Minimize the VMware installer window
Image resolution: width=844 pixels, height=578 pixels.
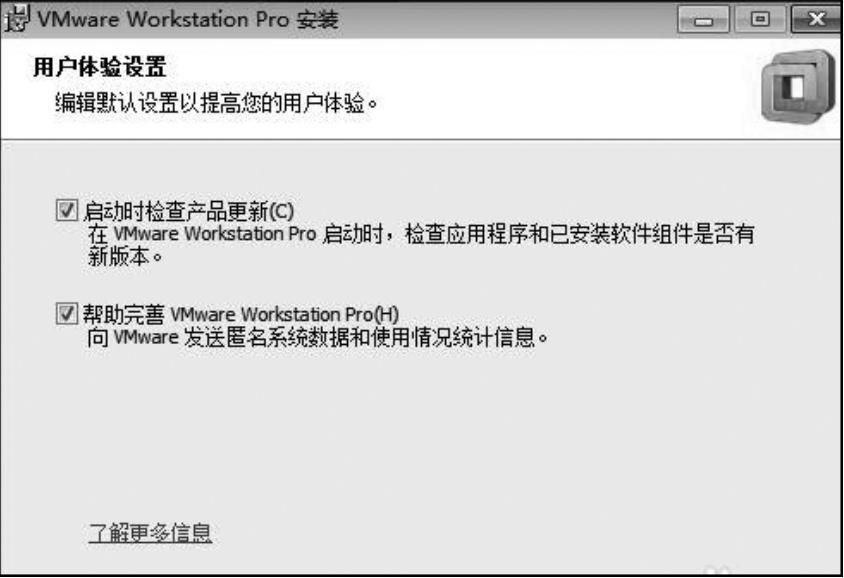point(703,19)
